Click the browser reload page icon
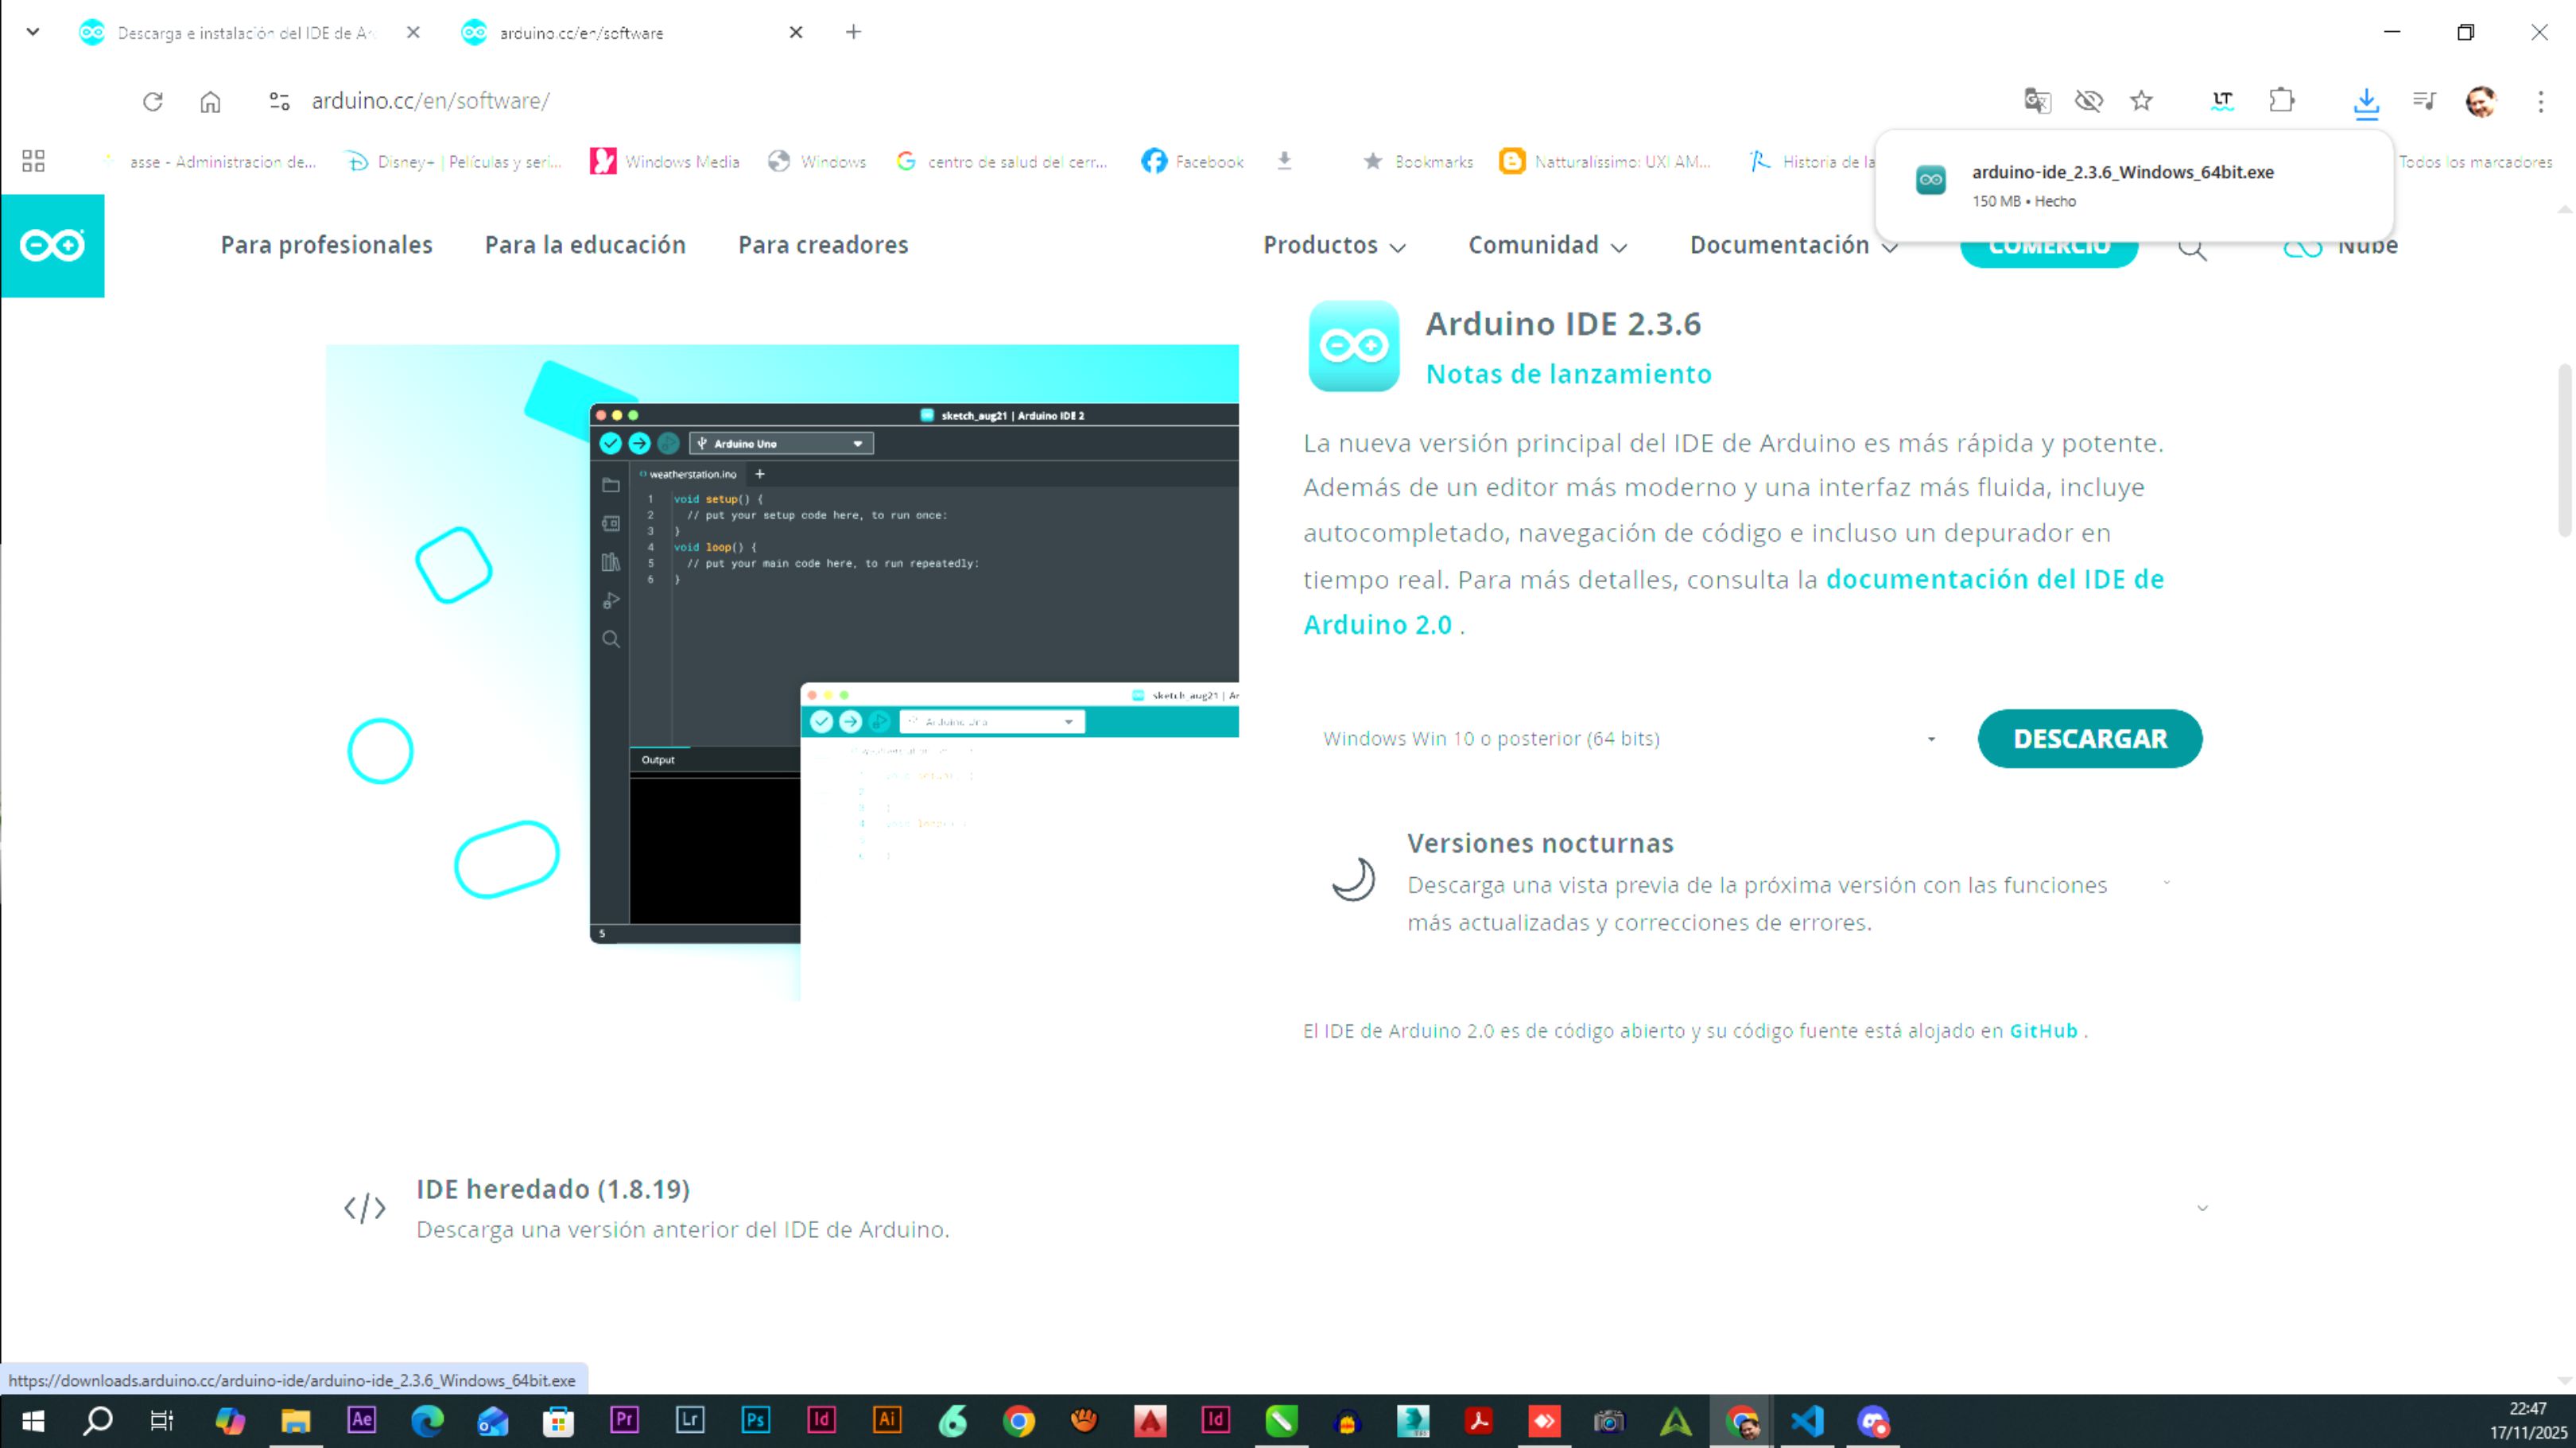Screen dimensions: 2576x1448 click(152, 101)
